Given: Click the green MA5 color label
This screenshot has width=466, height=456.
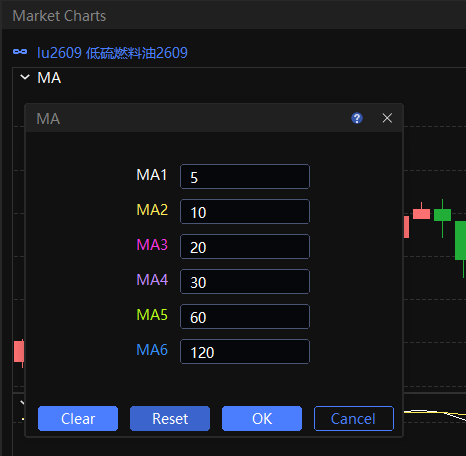Looking at the screenshot, I should (x=152, y=315).
